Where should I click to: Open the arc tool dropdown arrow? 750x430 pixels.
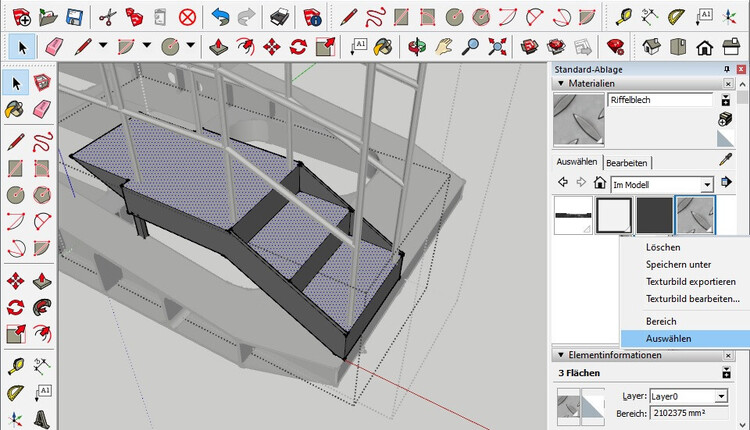click(x=147, y=47)
